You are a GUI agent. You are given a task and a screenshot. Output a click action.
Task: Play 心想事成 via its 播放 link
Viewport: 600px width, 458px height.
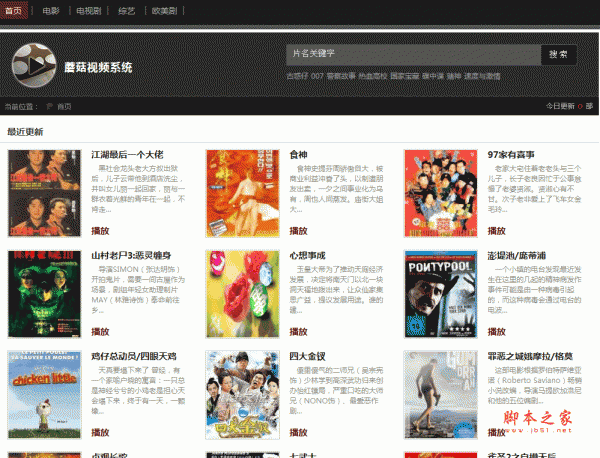coord(298,331)
